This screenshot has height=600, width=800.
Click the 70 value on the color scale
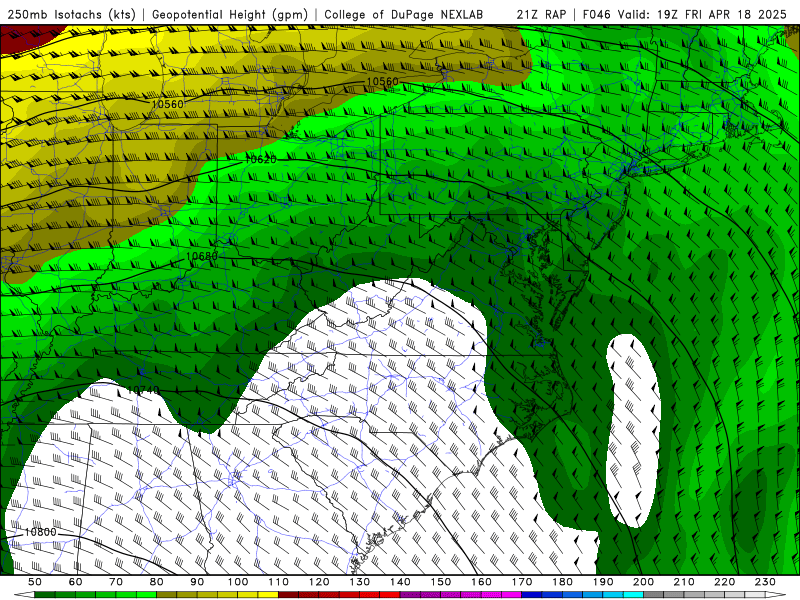(x=116, y=582)
